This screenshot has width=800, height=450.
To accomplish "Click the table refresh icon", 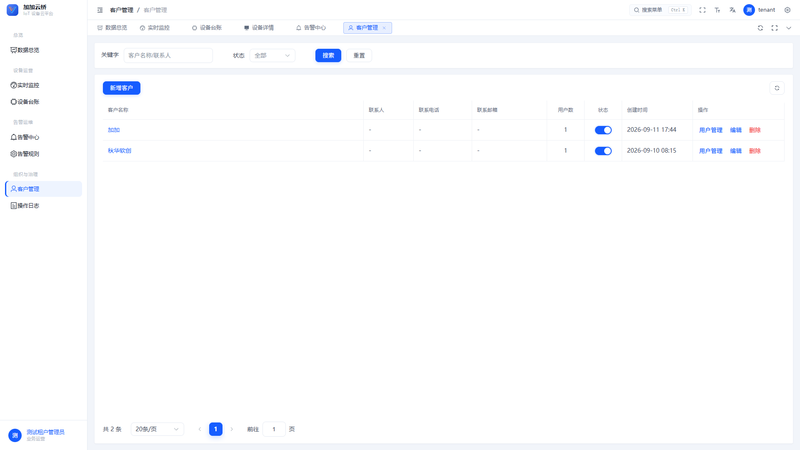I will tap(777, 88).
